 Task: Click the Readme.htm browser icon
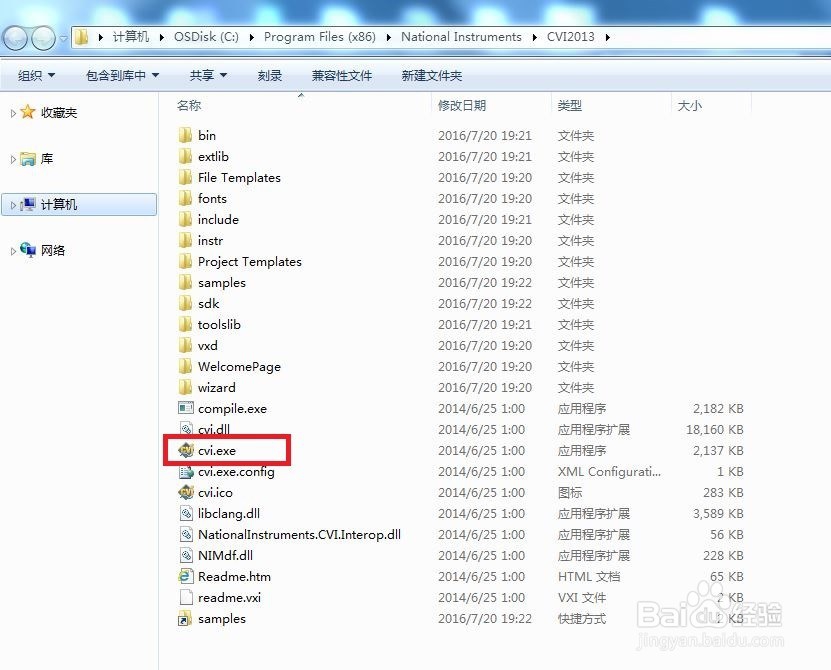(186, 576)
